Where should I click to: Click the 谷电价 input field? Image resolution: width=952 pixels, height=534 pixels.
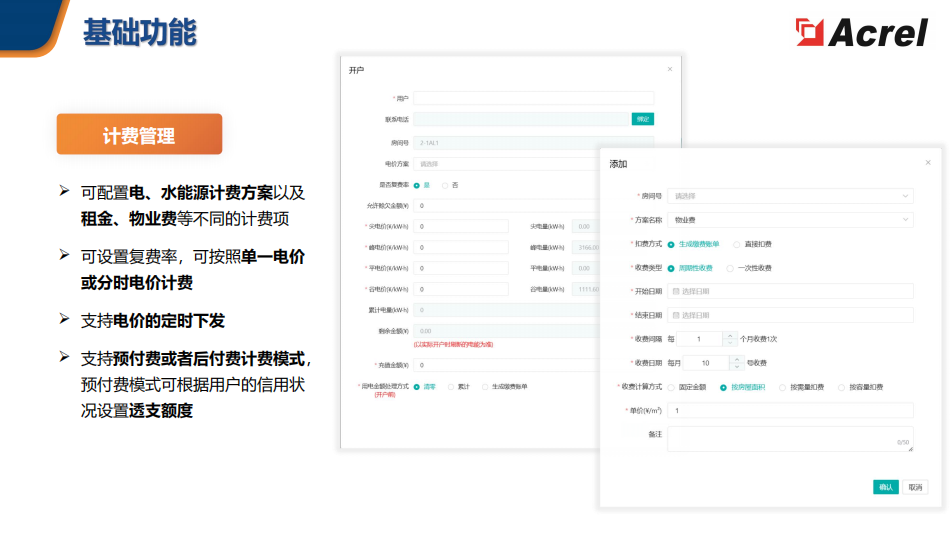point(461,289)
